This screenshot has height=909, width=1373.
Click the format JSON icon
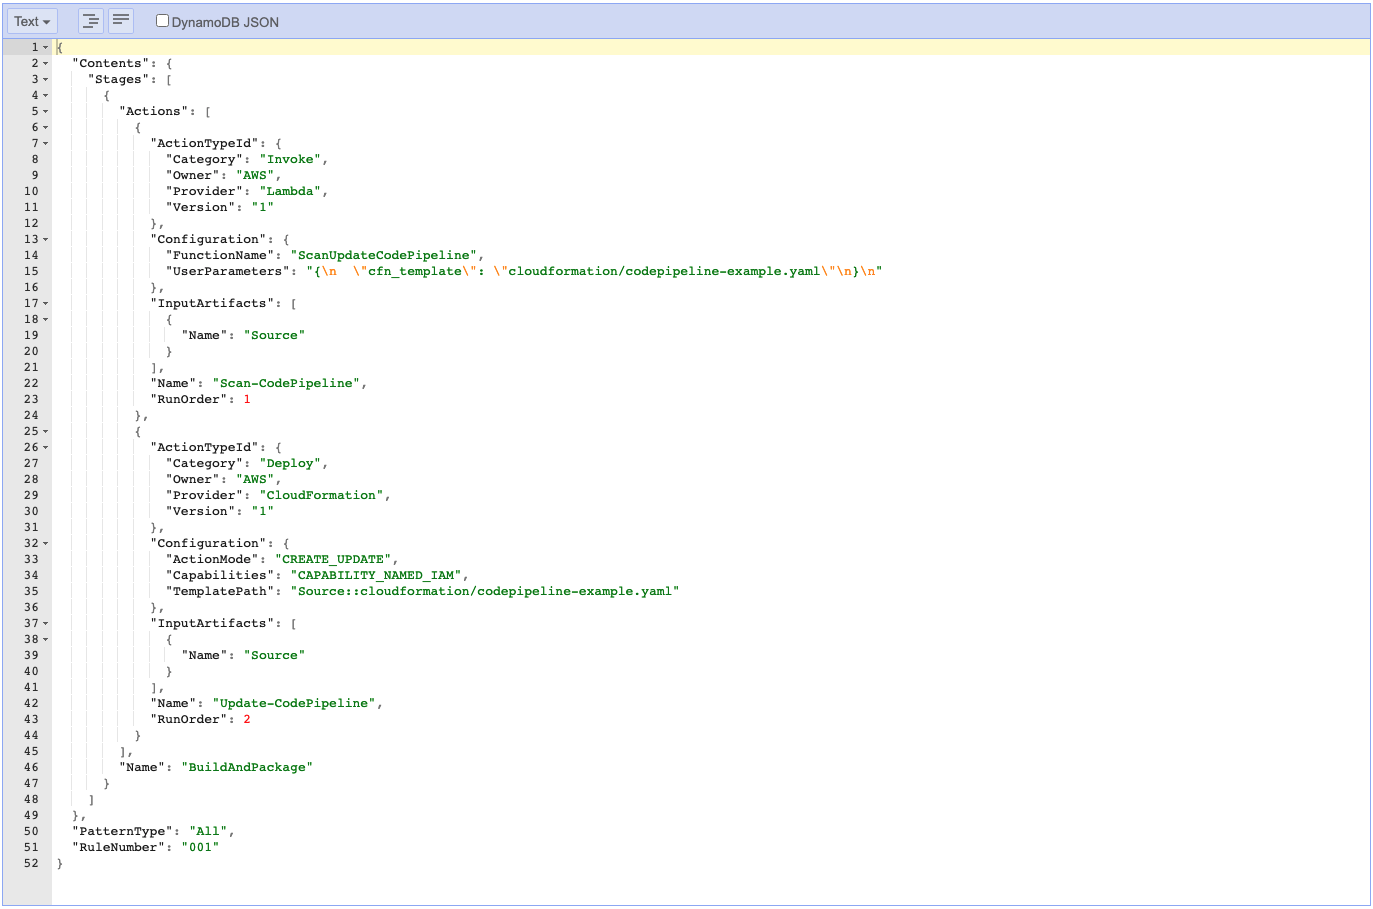point(91,21)
